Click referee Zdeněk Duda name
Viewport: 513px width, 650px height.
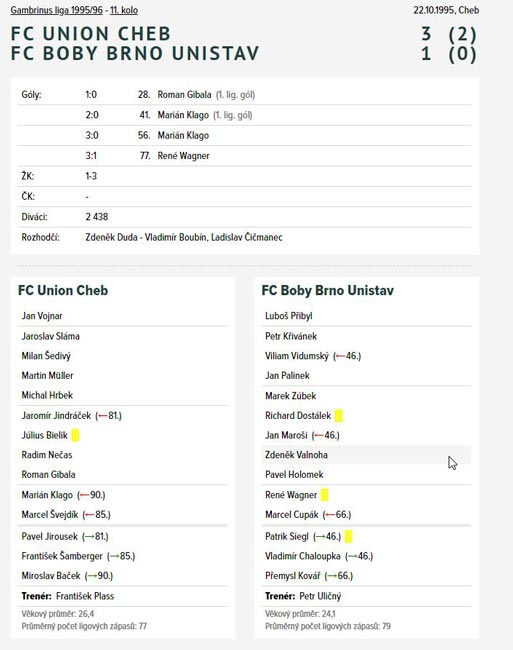pos(111,238)
